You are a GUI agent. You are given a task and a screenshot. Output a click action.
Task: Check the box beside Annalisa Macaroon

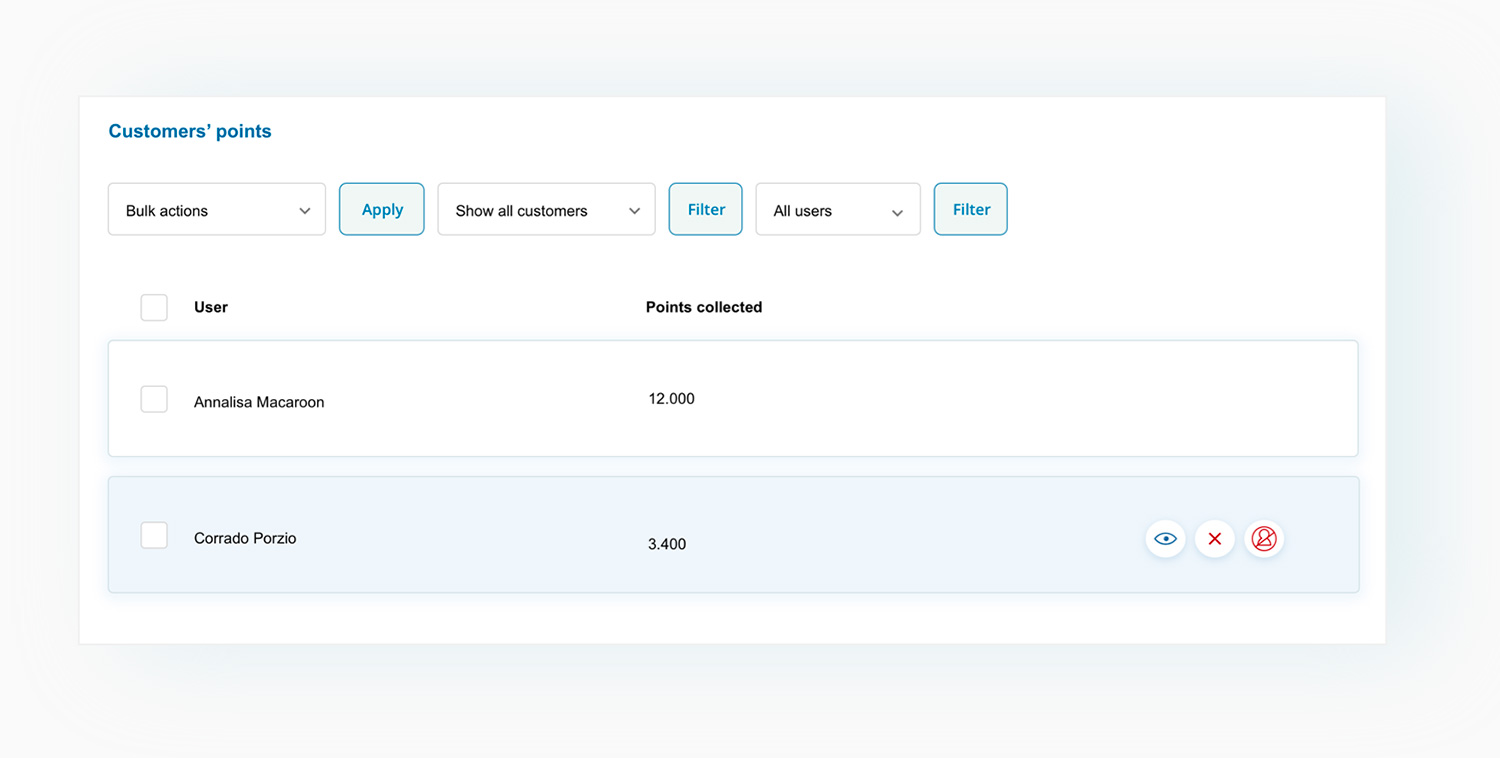coord(154,399)
